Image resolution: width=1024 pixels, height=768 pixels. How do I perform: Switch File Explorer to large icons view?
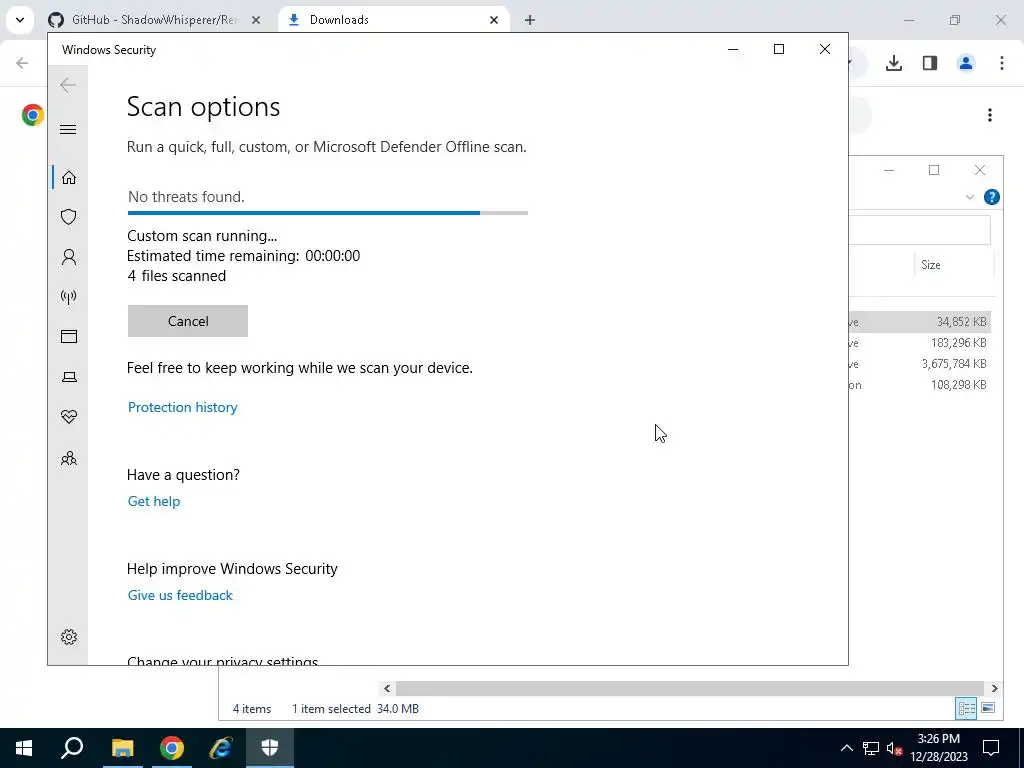tap(988, 708)
